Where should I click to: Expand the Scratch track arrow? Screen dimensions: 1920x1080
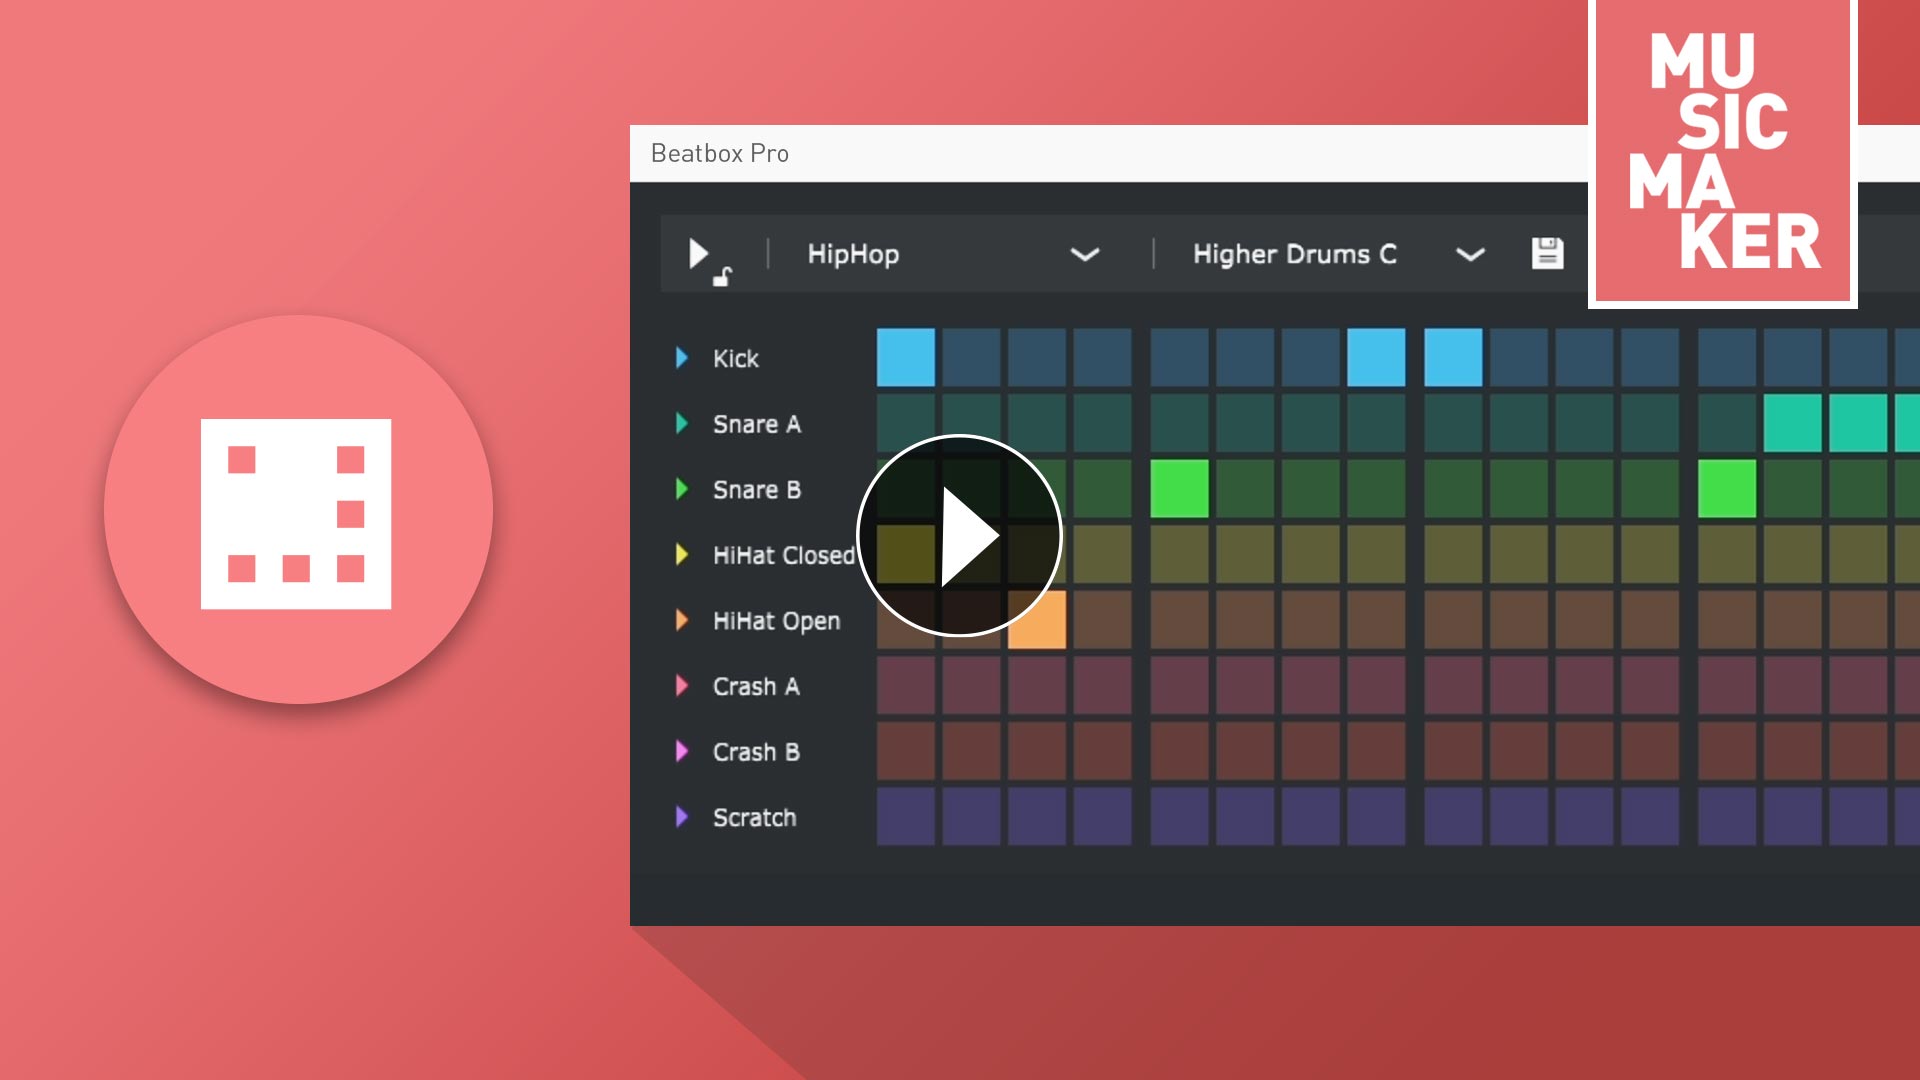(x=682, y=817)
